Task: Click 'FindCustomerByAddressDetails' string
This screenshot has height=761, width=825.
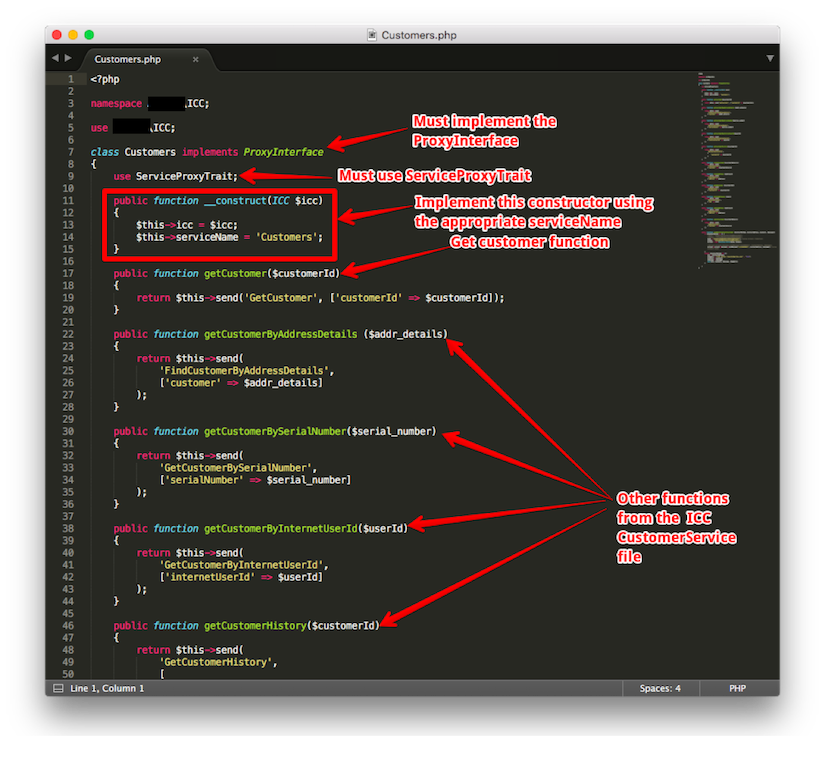Action: 245,371
